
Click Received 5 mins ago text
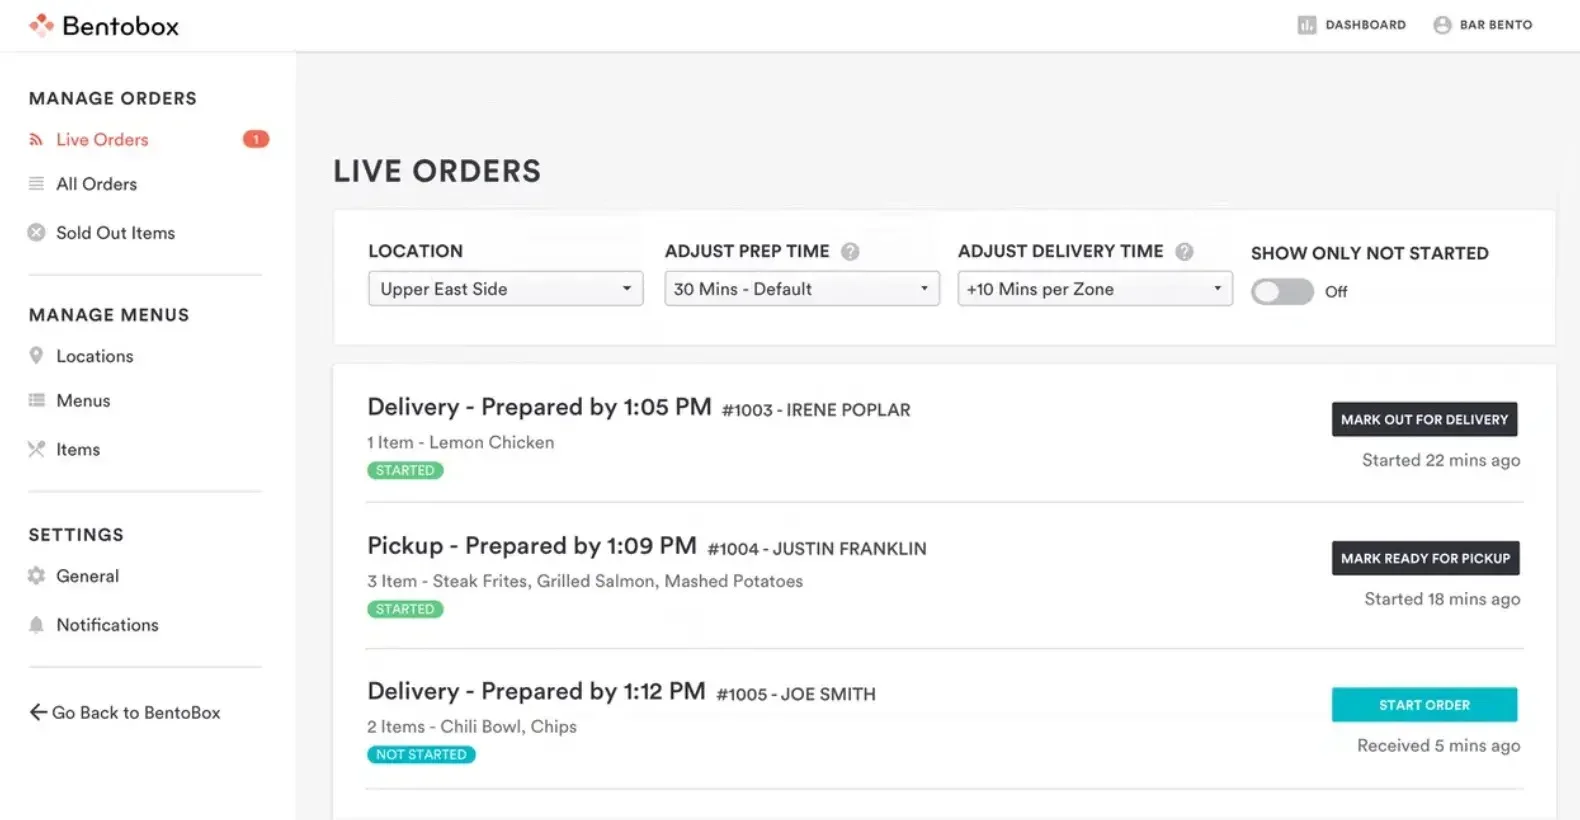coord(1438,746)
